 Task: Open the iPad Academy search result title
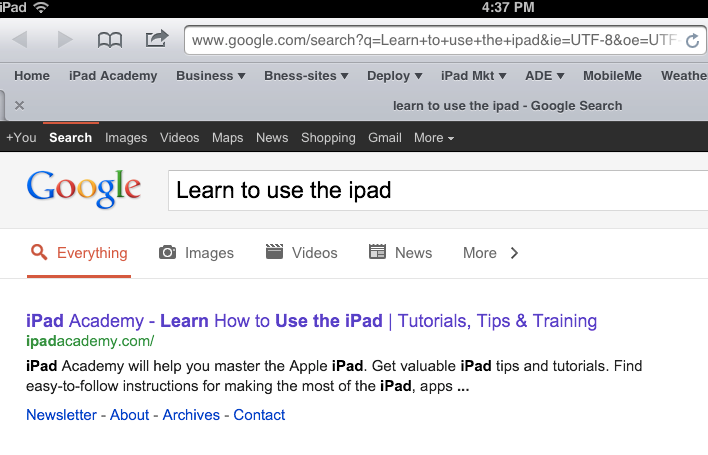pos(312,321)
